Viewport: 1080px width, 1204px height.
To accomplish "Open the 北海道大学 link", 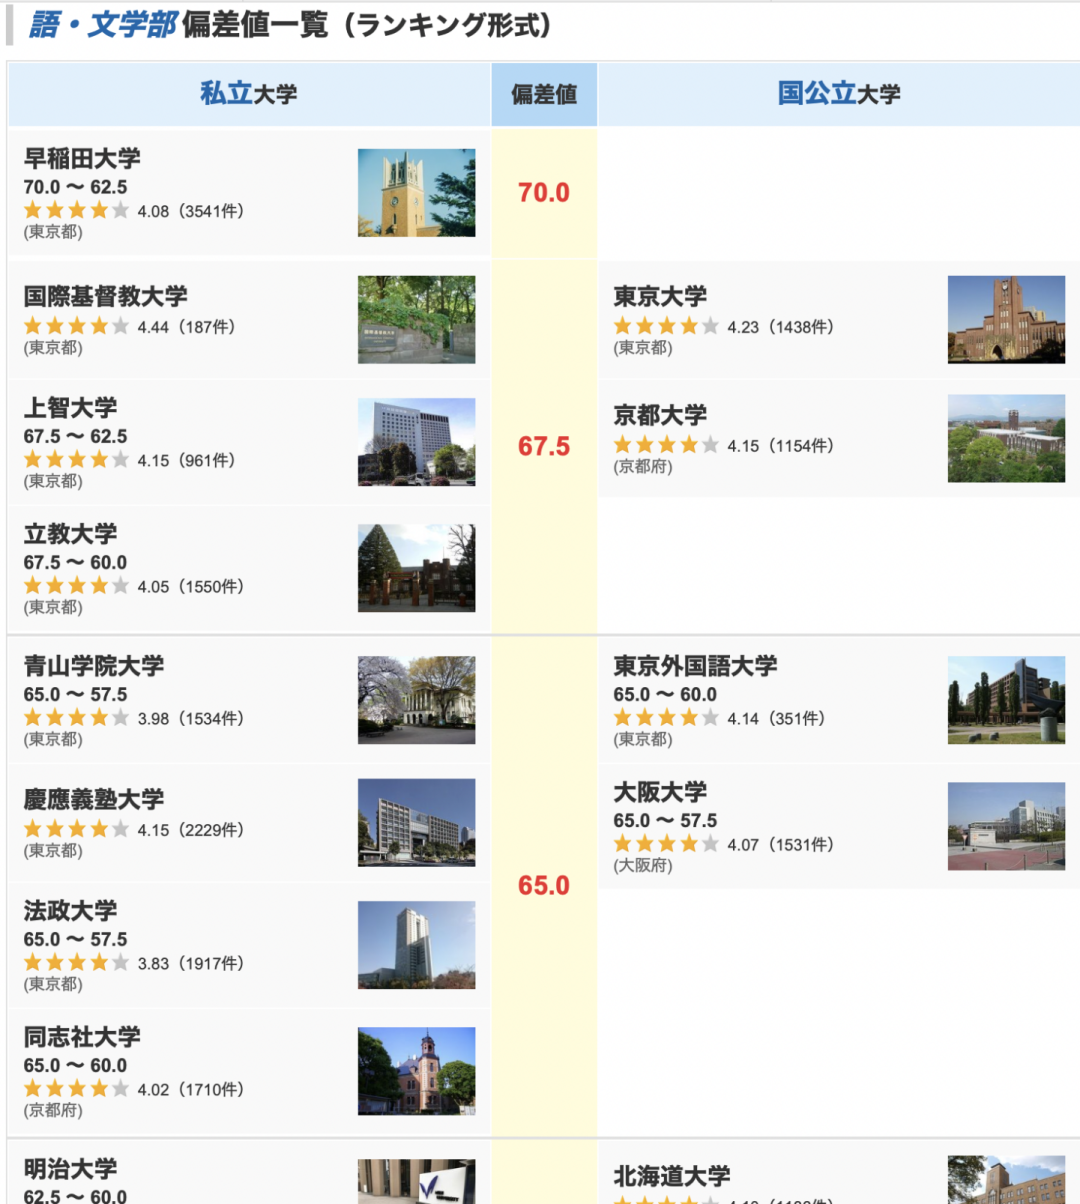I will point(672,1176).
